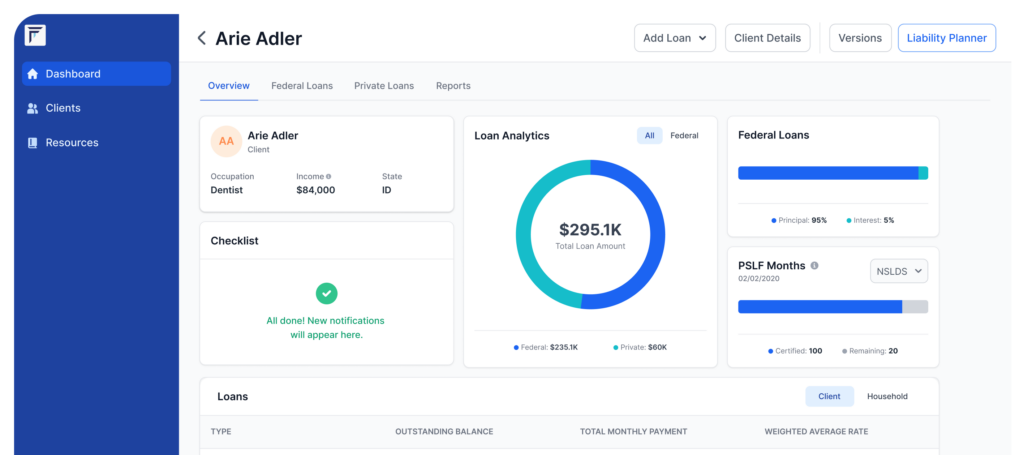Click the WEIGHTED AVERAGE RATE column header
1024x455 pixels.
[816, 432]
